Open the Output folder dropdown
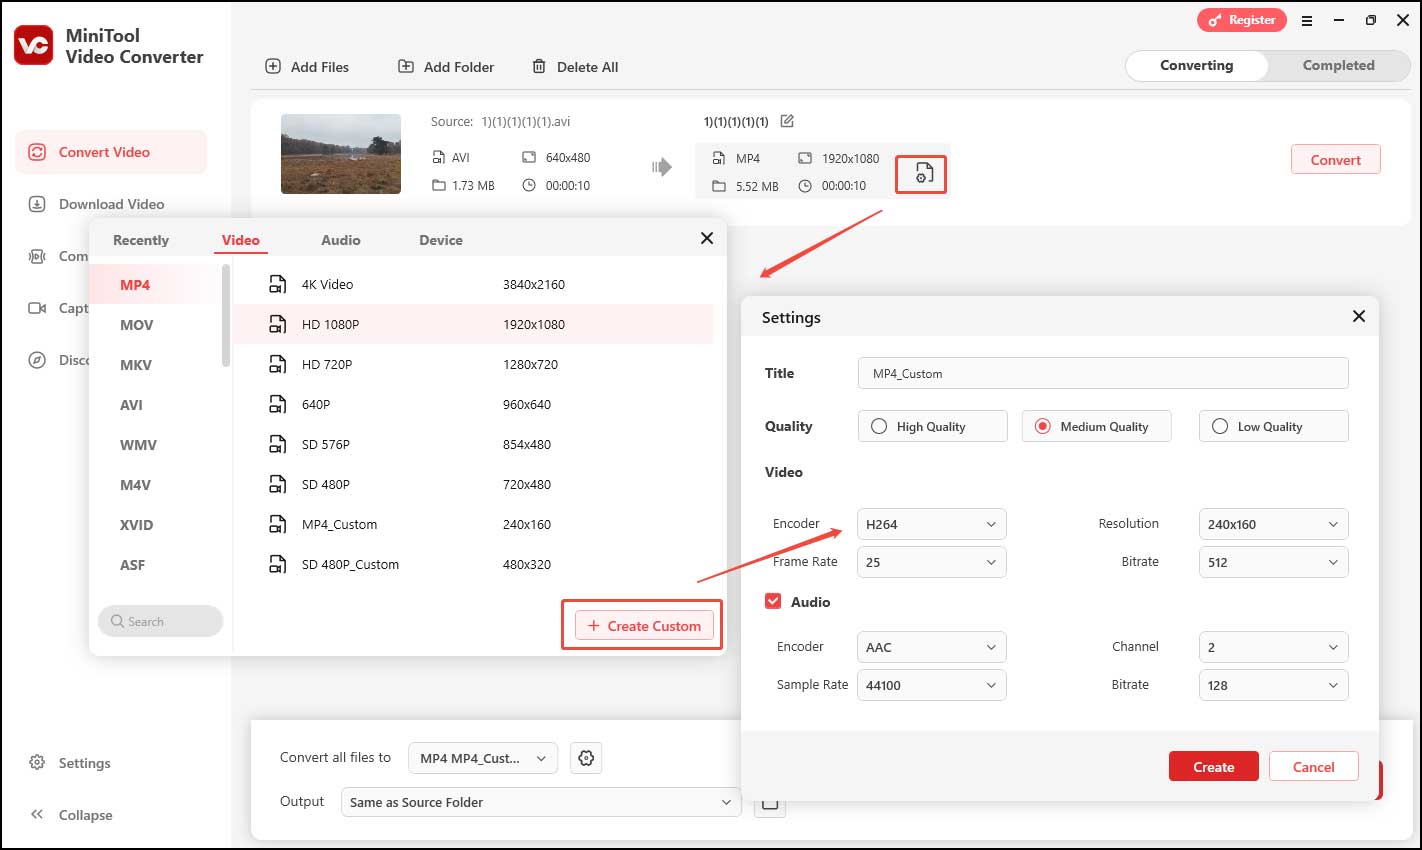The image size is (1422, 850). [x=541, y=802]
